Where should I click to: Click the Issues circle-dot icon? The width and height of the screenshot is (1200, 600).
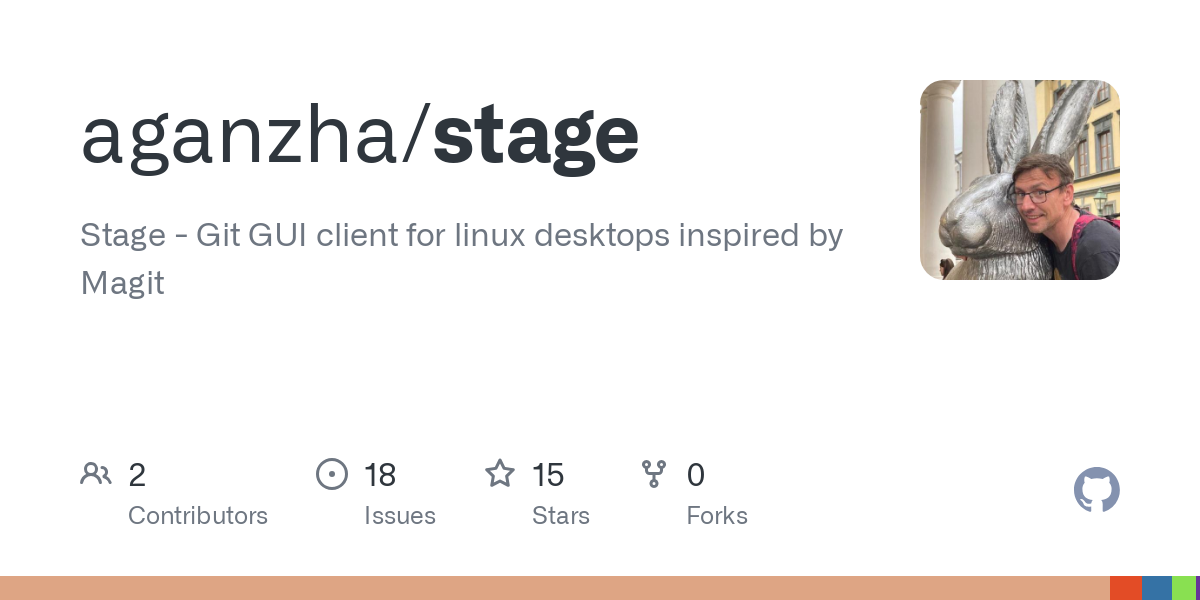332,473
